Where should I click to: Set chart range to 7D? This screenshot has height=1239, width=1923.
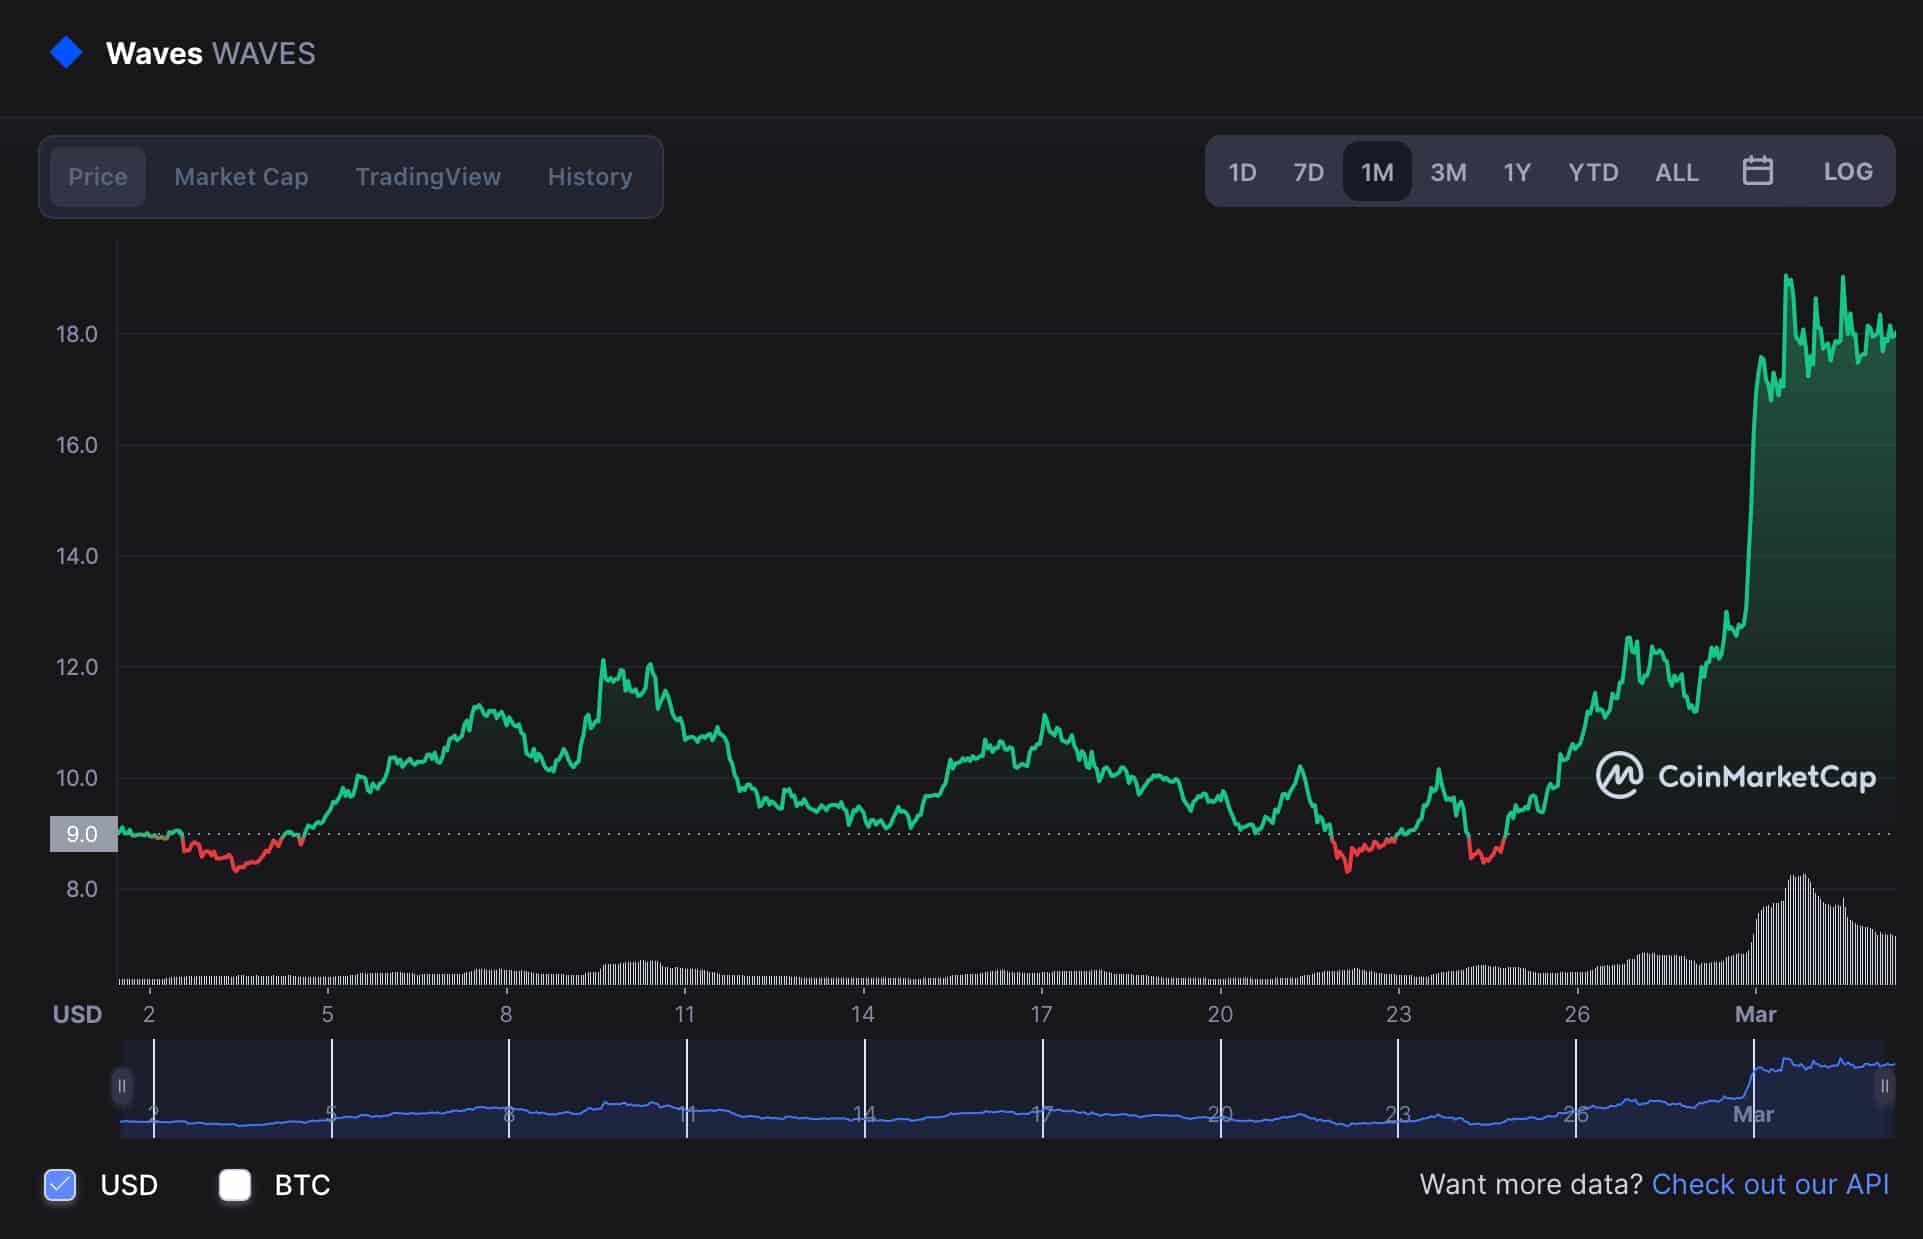click(x=1308, y=173)
